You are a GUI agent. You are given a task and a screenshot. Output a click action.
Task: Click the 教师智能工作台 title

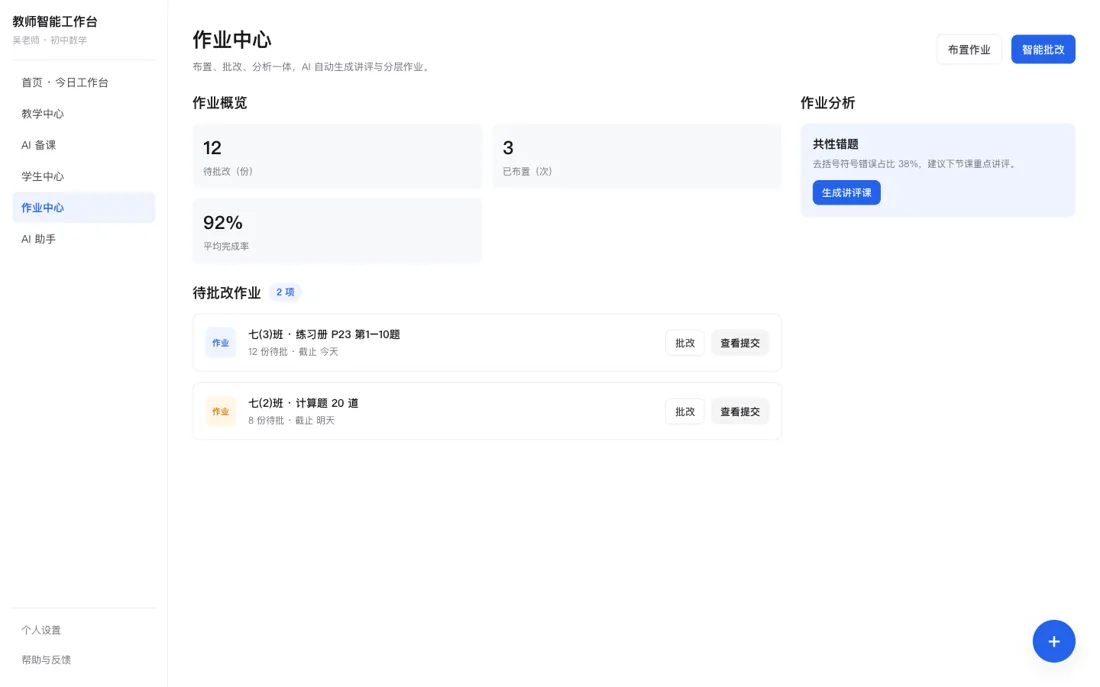[x=55, y=22]
